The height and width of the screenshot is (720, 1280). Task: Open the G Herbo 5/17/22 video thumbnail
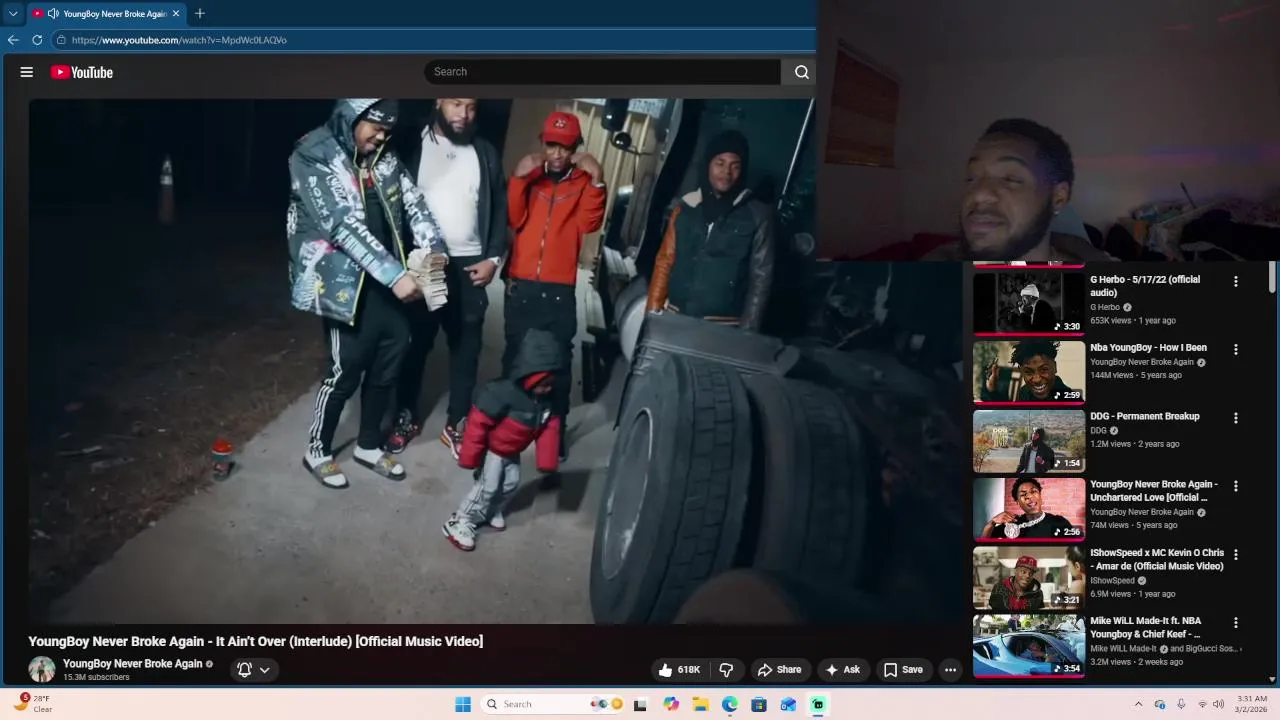pyautogui.click(x=1029, y=303)
